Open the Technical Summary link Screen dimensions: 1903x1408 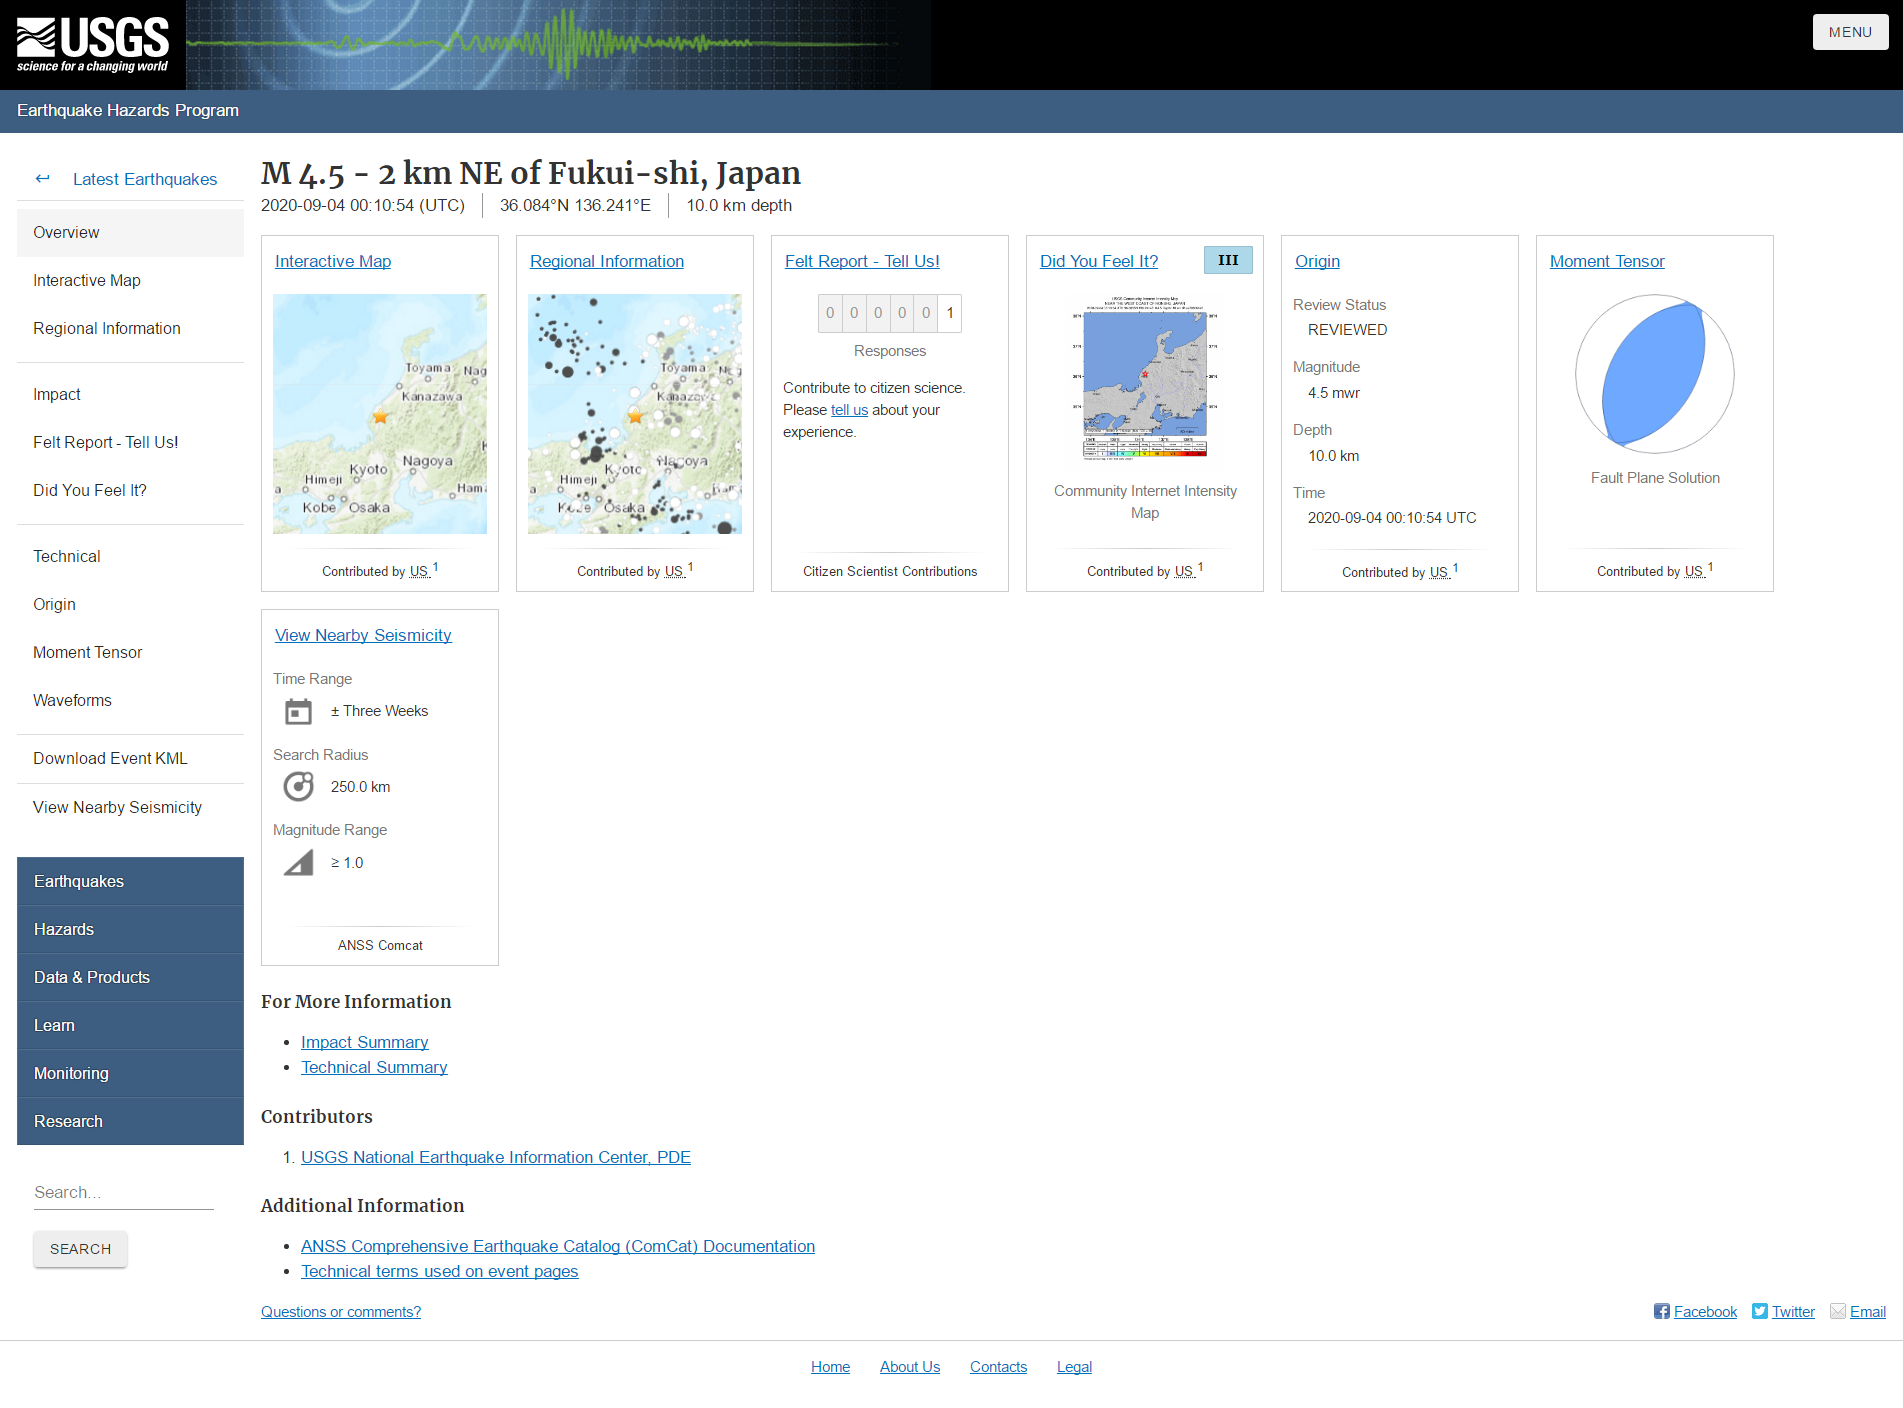374,1067
